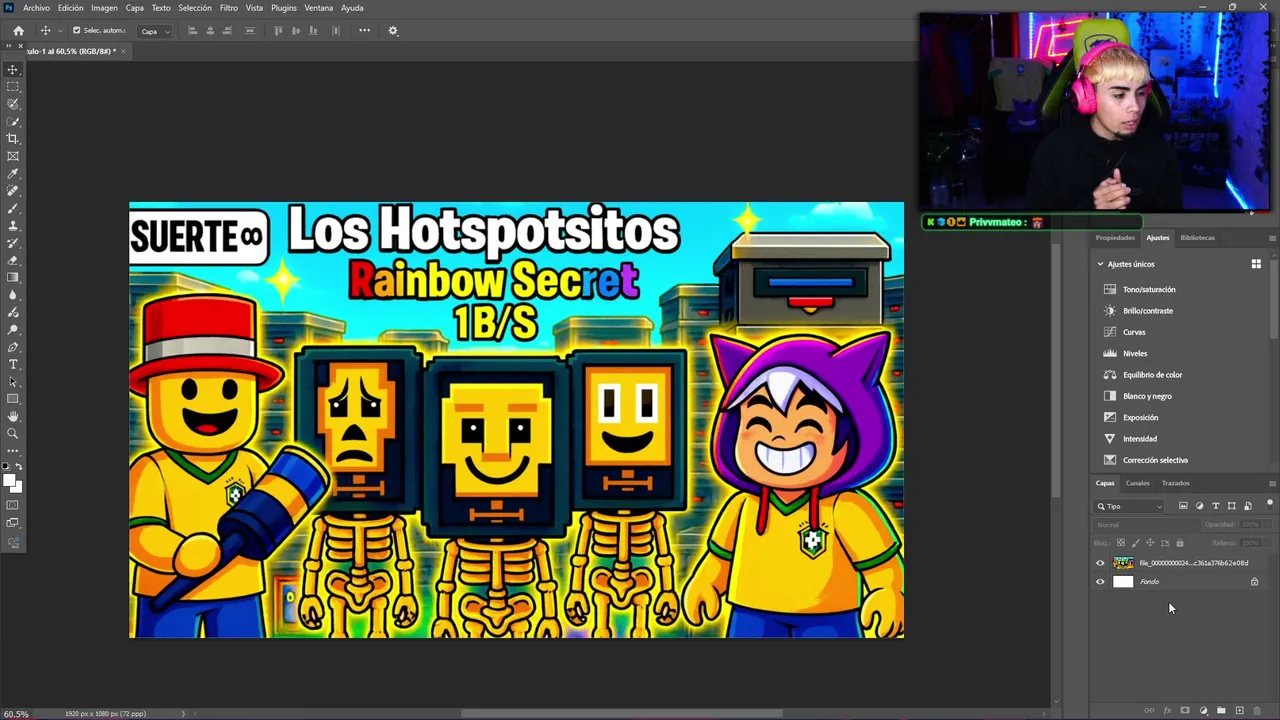Open the Ajustes panel flyout menu

click(x=1272, y=238)
